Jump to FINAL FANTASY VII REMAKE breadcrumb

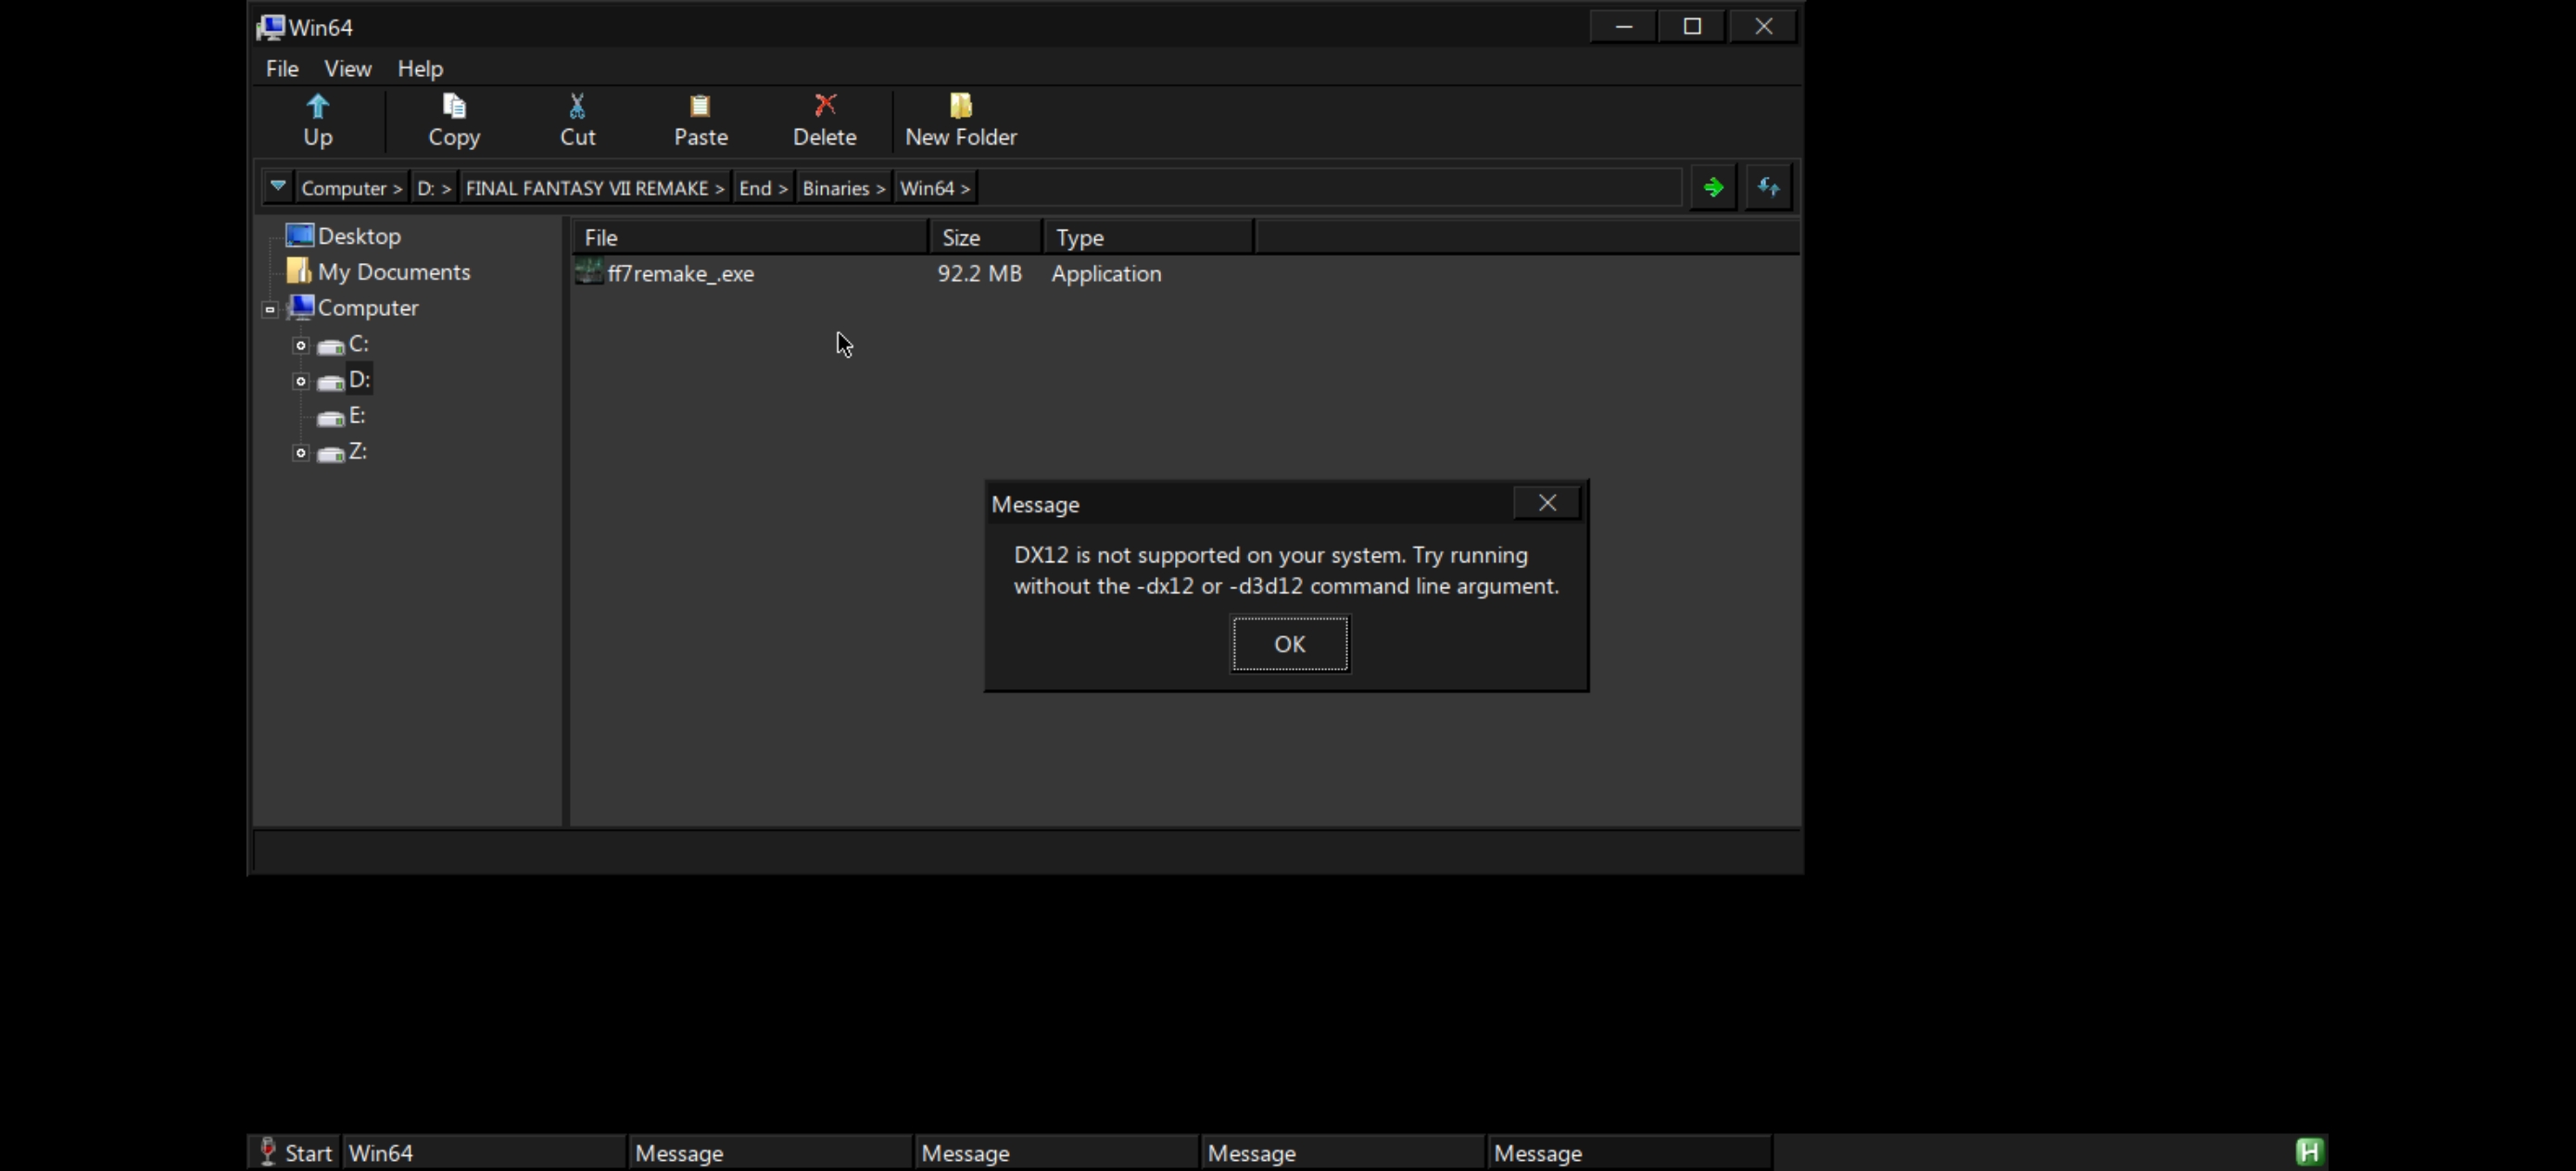[595, 188]
